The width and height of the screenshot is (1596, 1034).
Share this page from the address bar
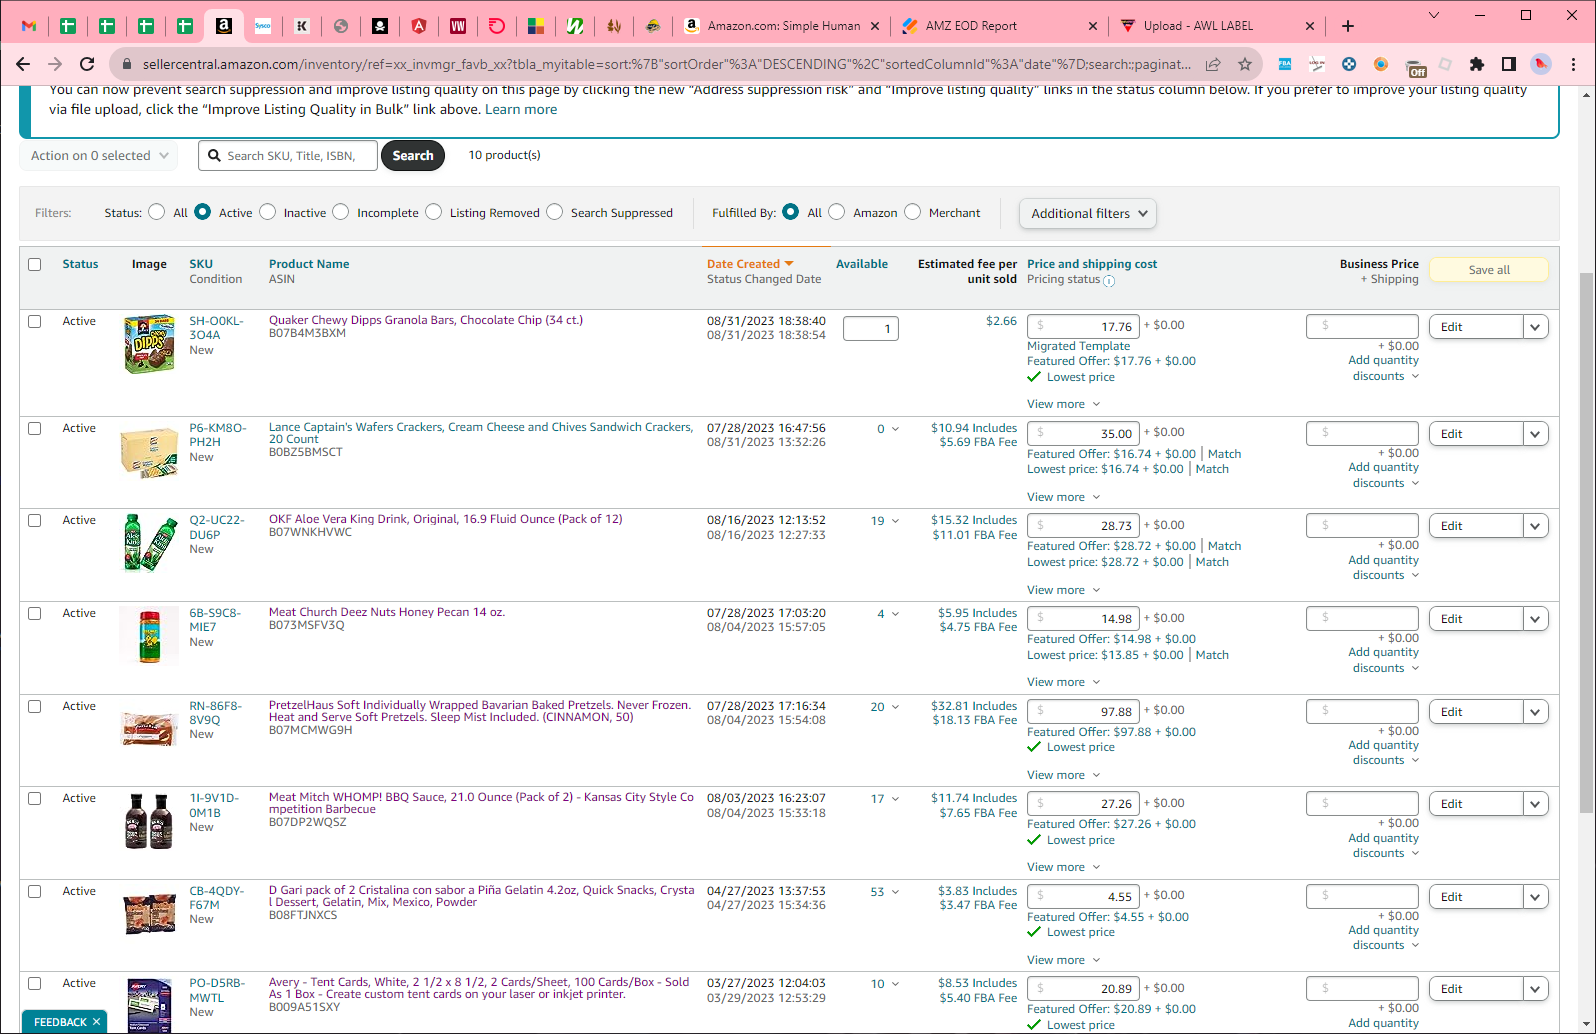[1213, 64]
